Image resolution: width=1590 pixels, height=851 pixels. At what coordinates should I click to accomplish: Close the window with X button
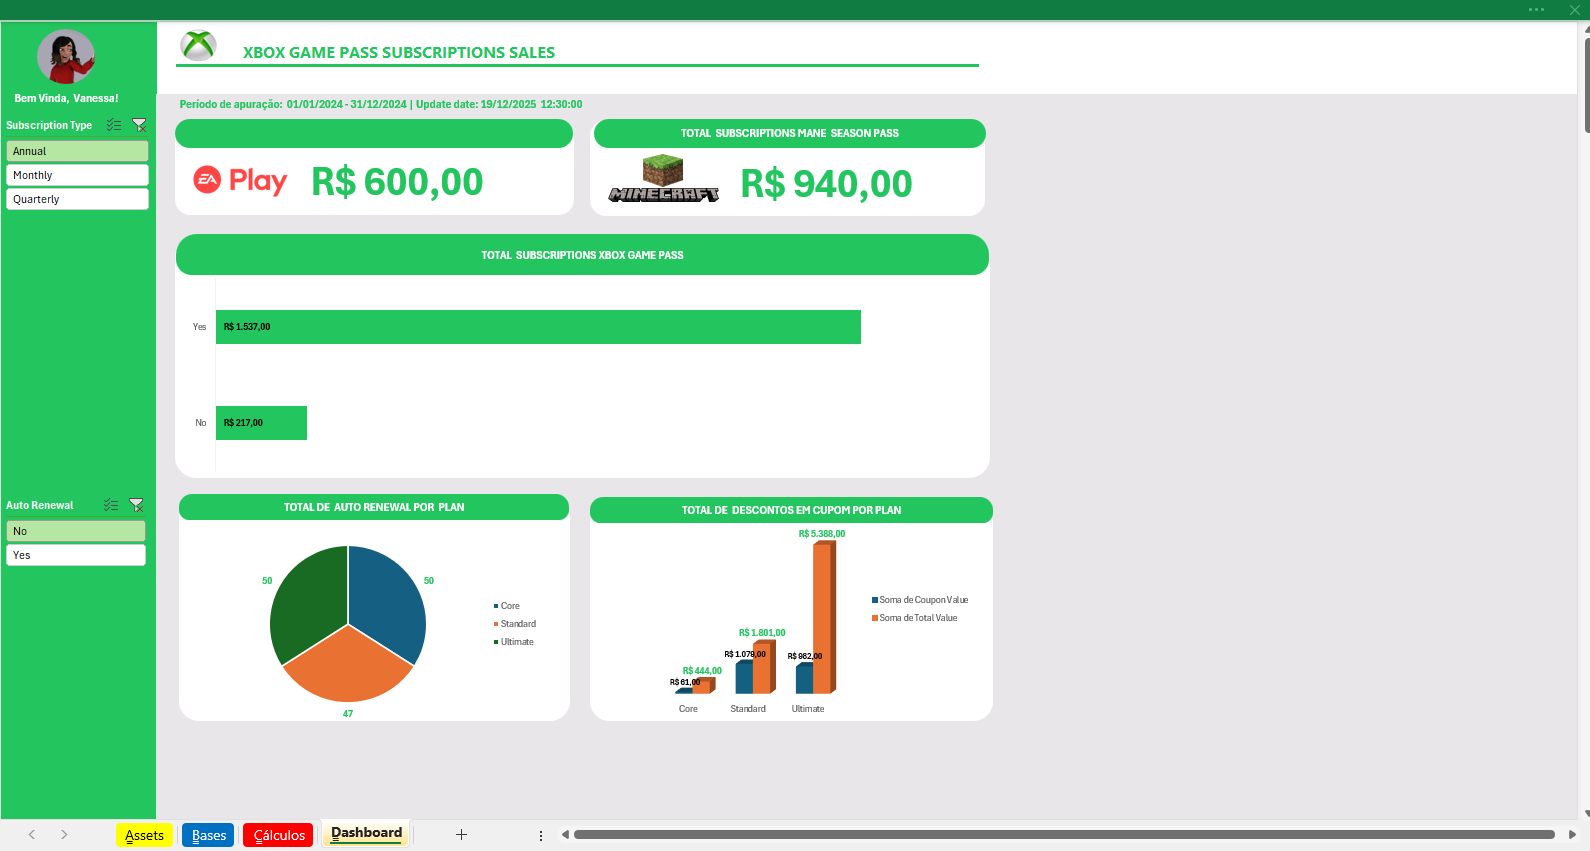pos(1575,9)
